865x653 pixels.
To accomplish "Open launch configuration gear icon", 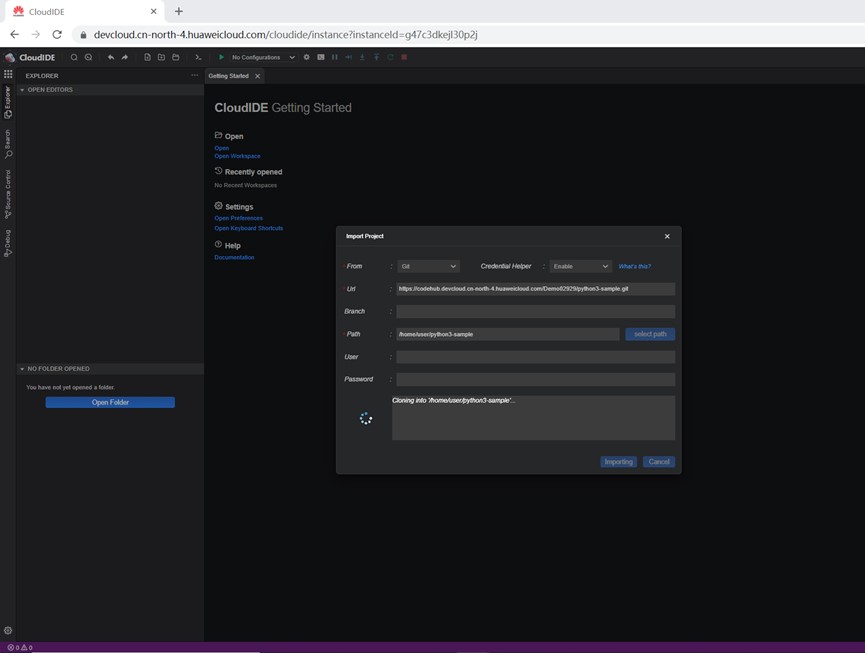I will (x=307, y=58).
